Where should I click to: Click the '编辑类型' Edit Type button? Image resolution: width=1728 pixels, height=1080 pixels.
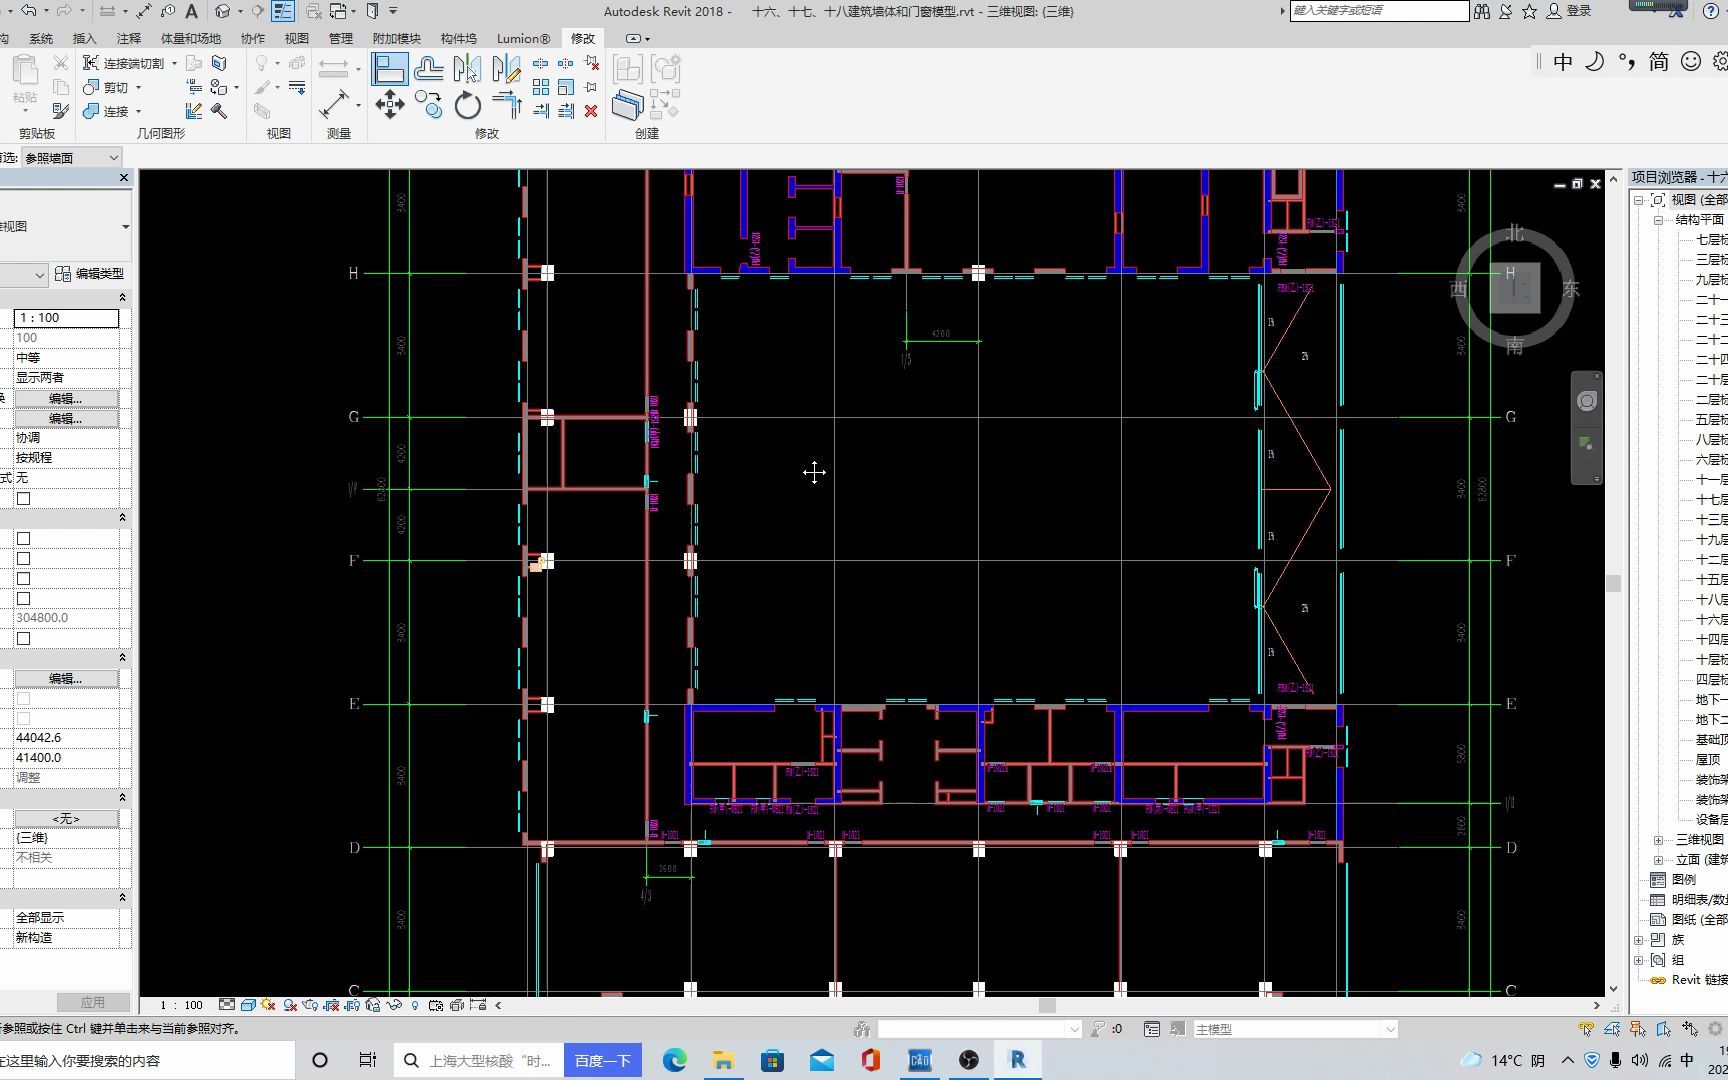pyautogui.click(x=90, y=273)
